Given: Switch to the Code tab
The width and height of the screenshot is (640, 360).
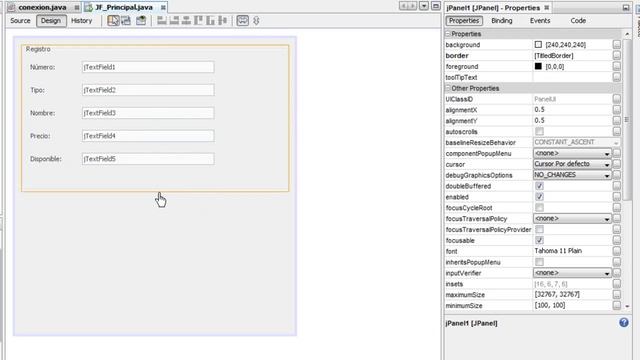Looking at the screenshot, I should coord(578,20).
